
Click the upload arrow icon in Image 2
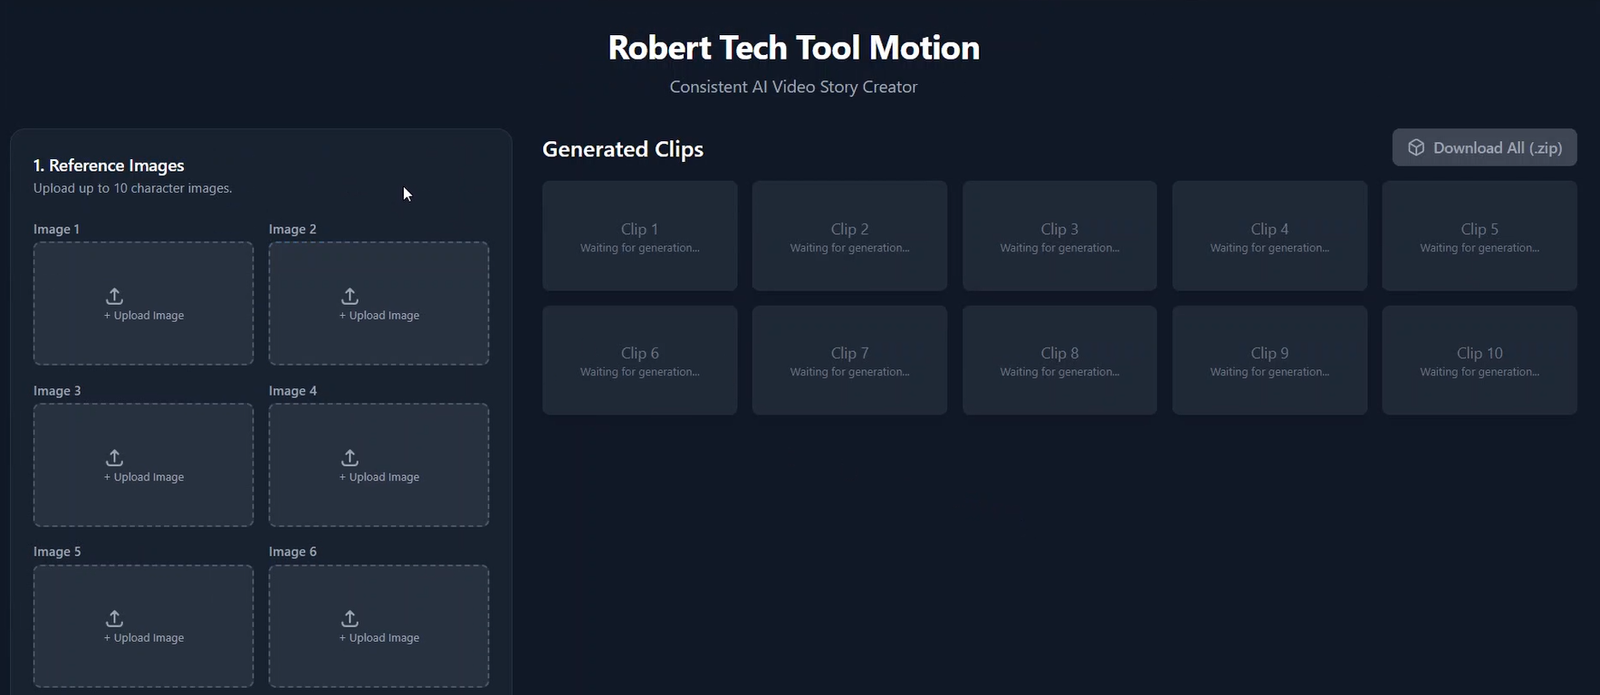pyautogui.click(x=350, y=296)
